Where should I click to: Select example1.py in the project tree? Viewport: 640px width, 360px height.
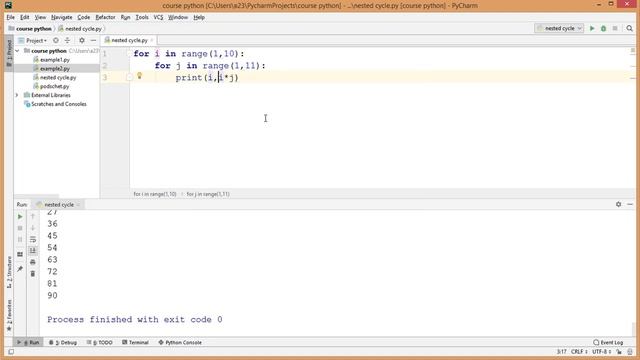click(x=55, y=60)
